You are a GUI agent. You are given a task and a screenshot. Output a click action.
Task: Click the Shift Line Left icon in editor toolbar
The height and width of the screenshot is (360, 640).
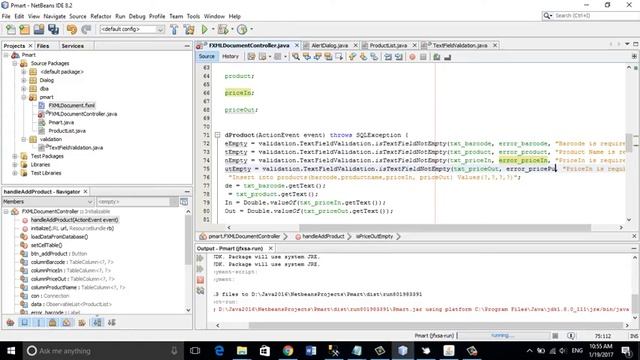coord(388,57)
